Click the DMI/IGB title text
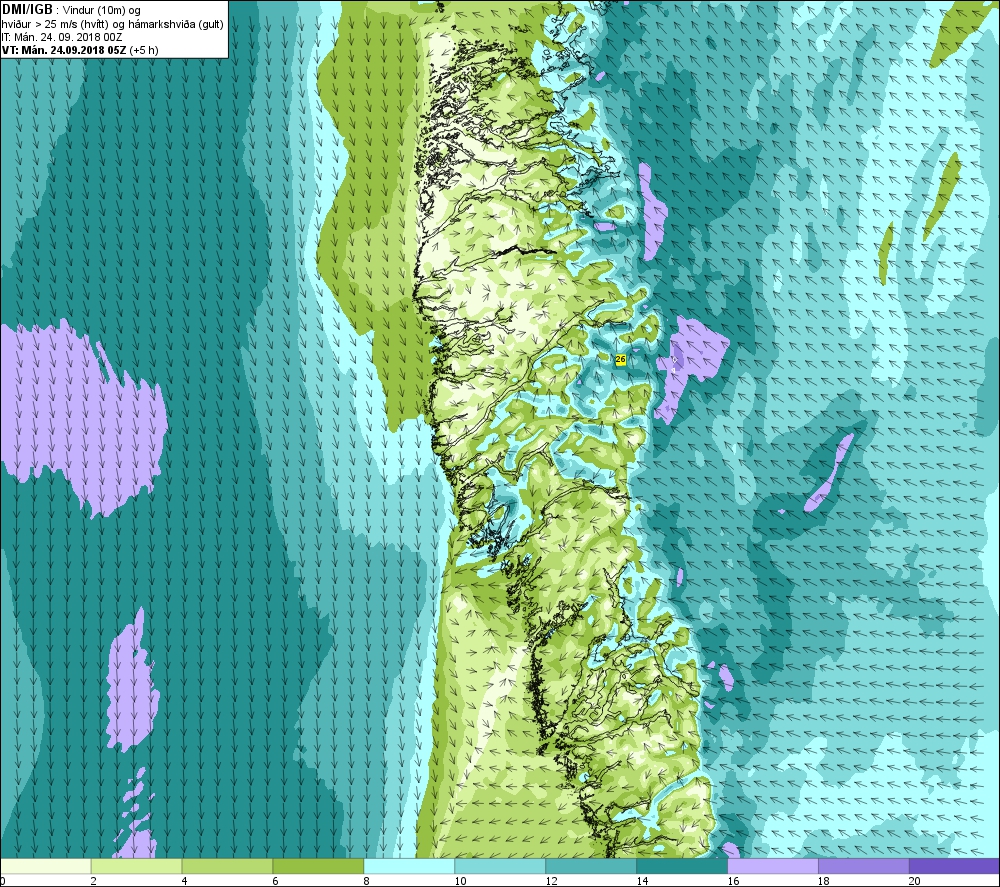The height and width of the screenshot is (887, 1000). pyautogui.click(x=27, y=10)
